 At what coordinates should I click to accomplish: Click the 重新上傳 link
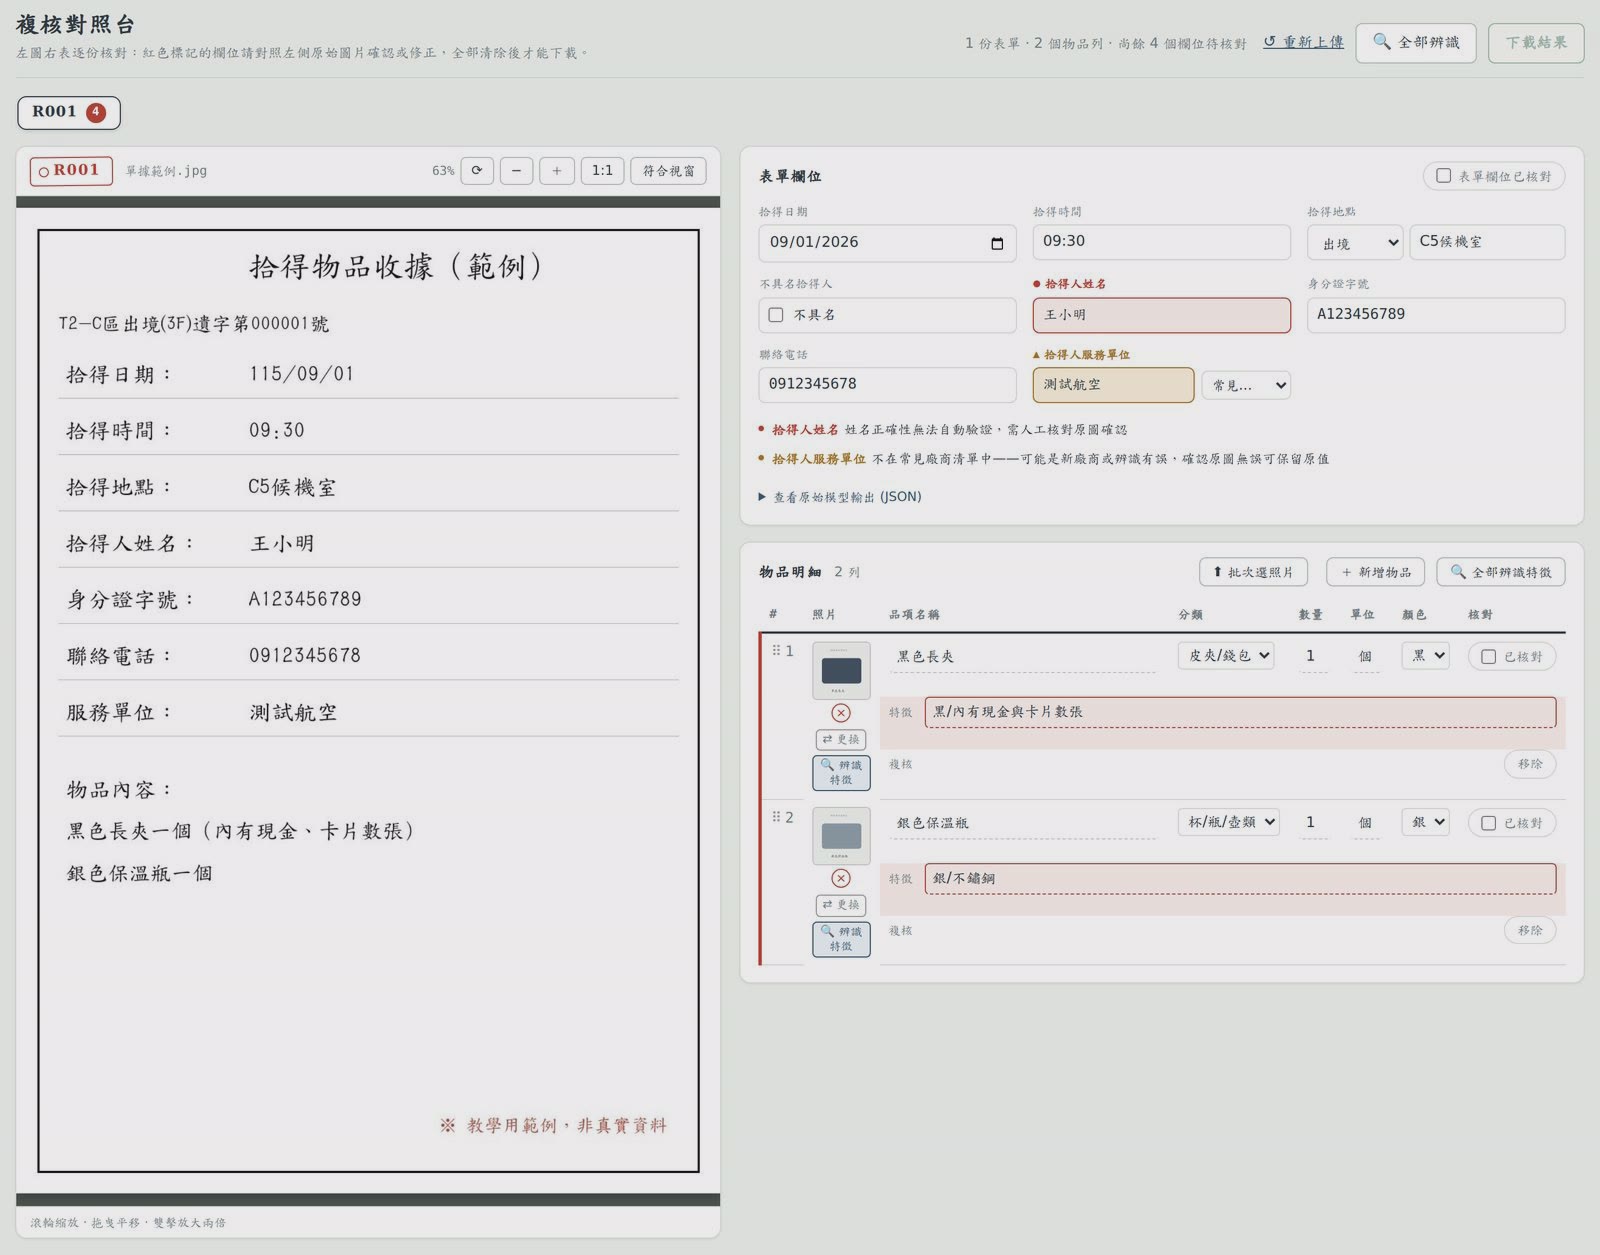tap(1303, 42)
